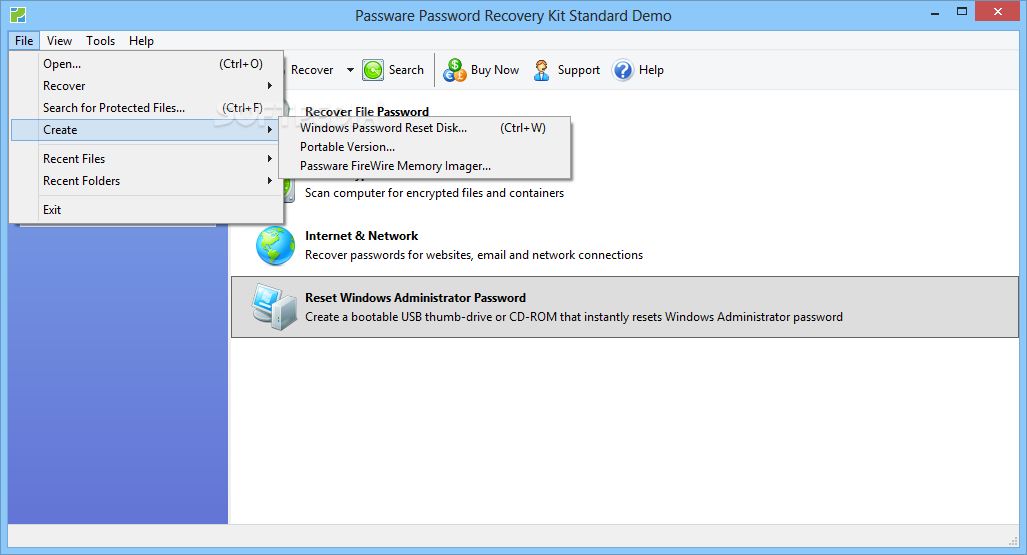The width and height of the screenshot is (1027, 555).
Task: Click the Support person icon
Action: 541,70
